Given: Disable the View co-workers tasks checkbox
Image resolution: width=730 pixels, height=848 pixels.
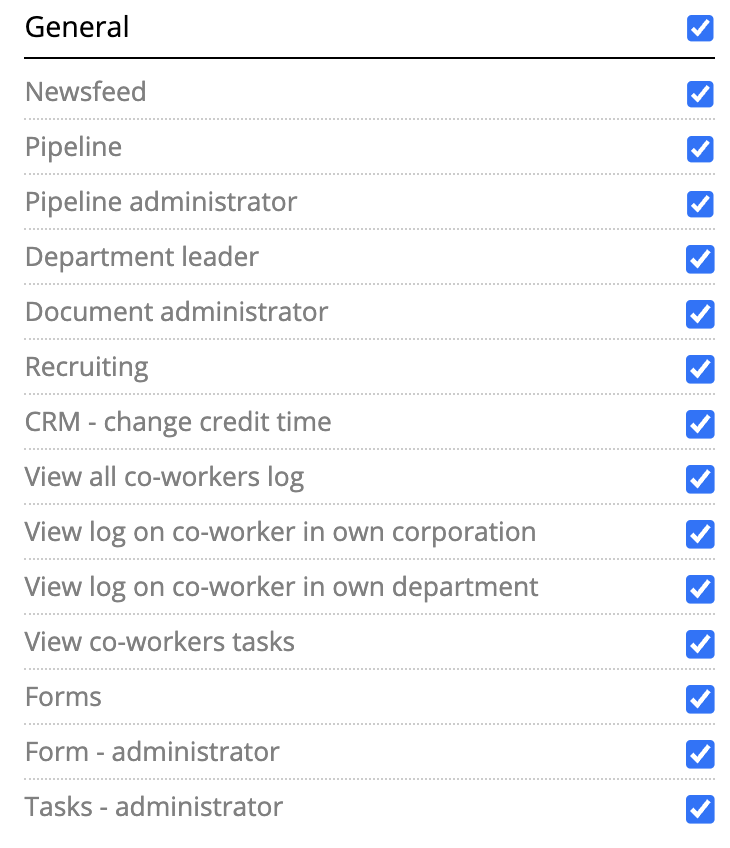Looking at the screenshot, I should (700, 644).
